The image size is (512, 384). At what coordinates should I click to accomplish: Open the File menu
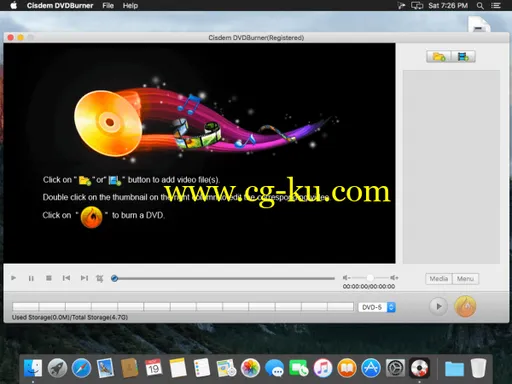pyautogui.click(x=108, y=6)
